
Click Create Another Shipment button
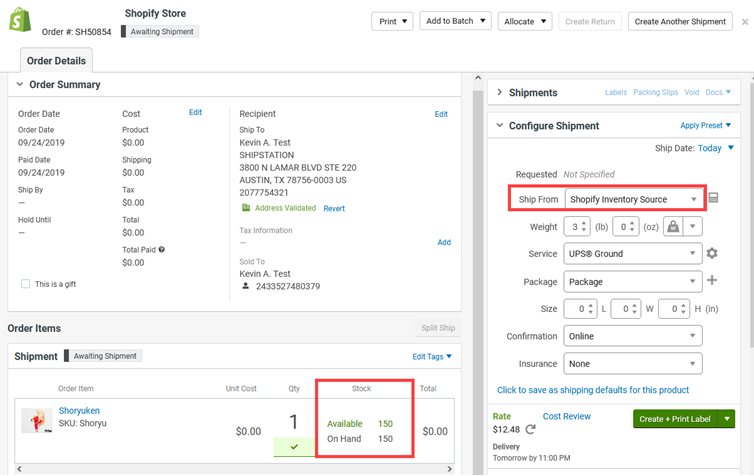[x=680, y=22]
